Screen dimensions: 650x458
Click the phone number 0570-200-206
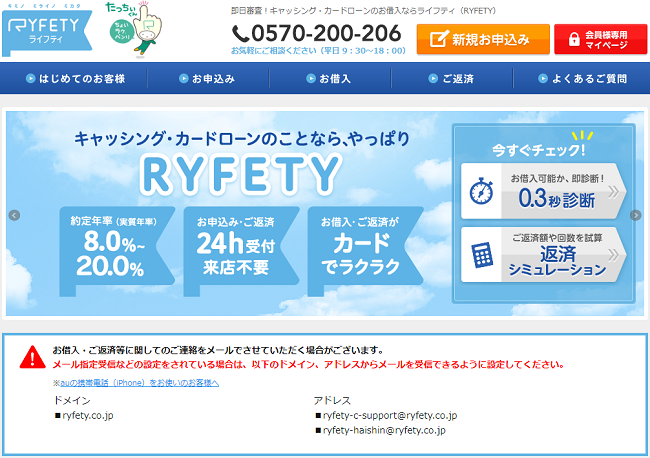[x=326, y=34]
